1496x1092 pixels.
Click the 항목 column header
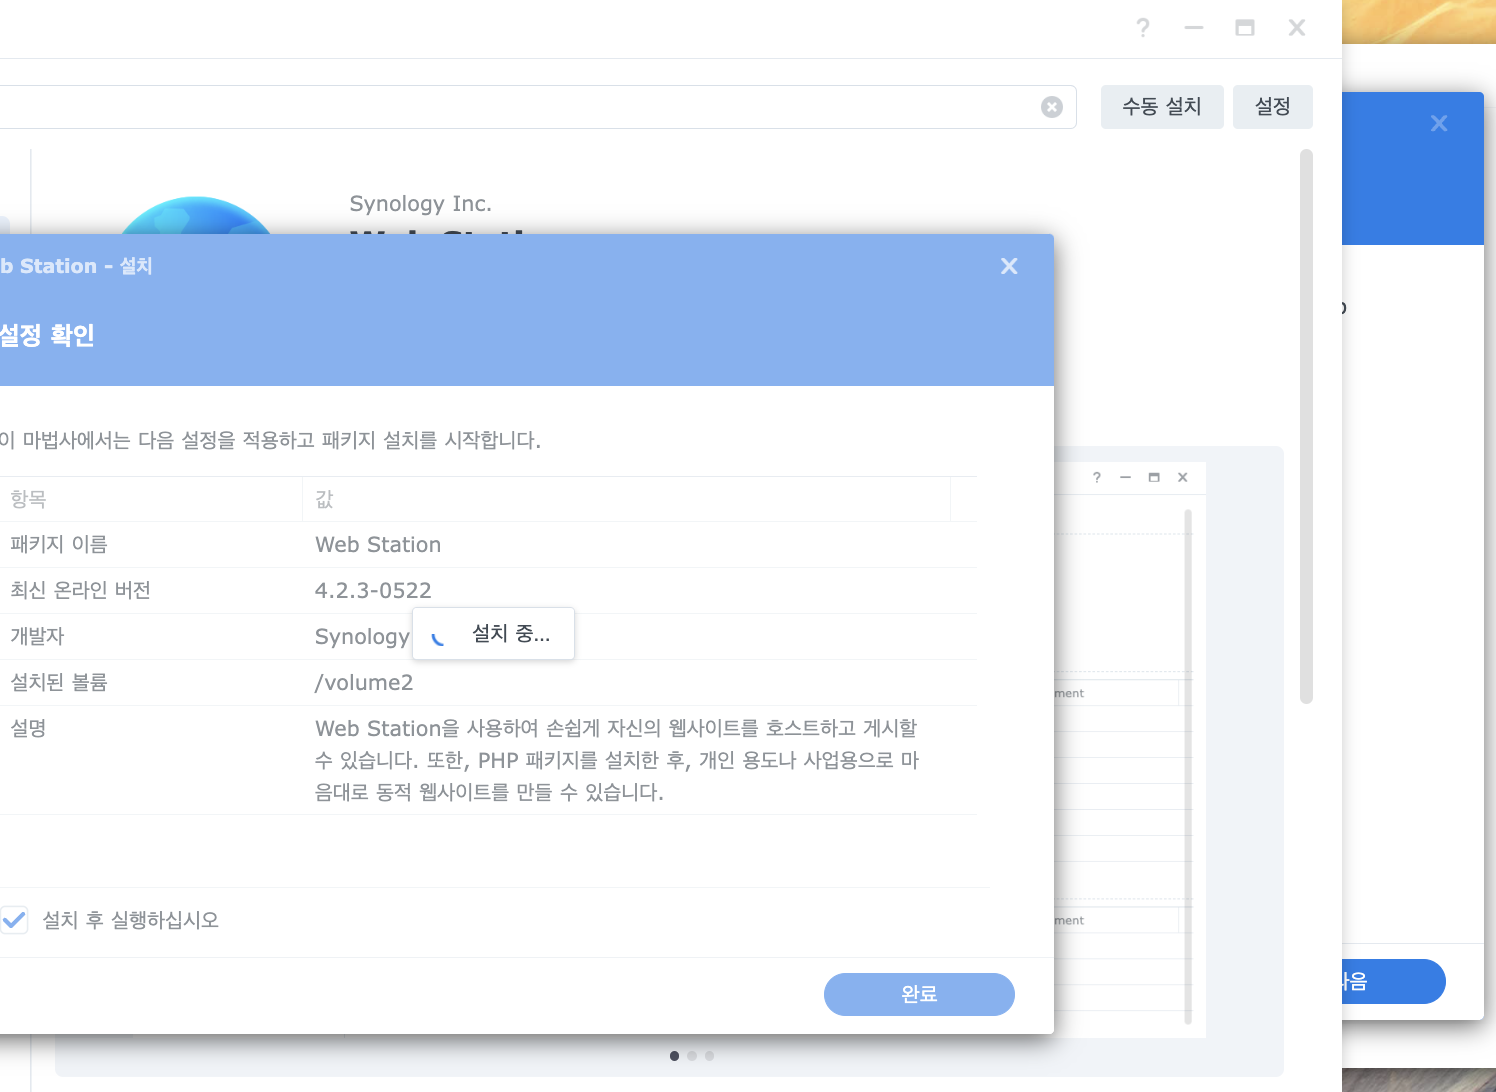point(150,499)
